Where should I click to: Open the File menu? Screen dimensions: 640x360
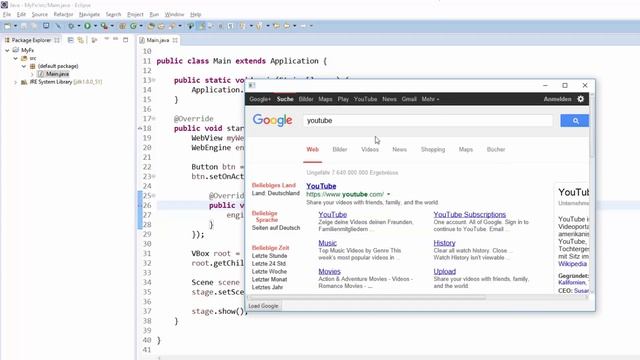[7, 14]
